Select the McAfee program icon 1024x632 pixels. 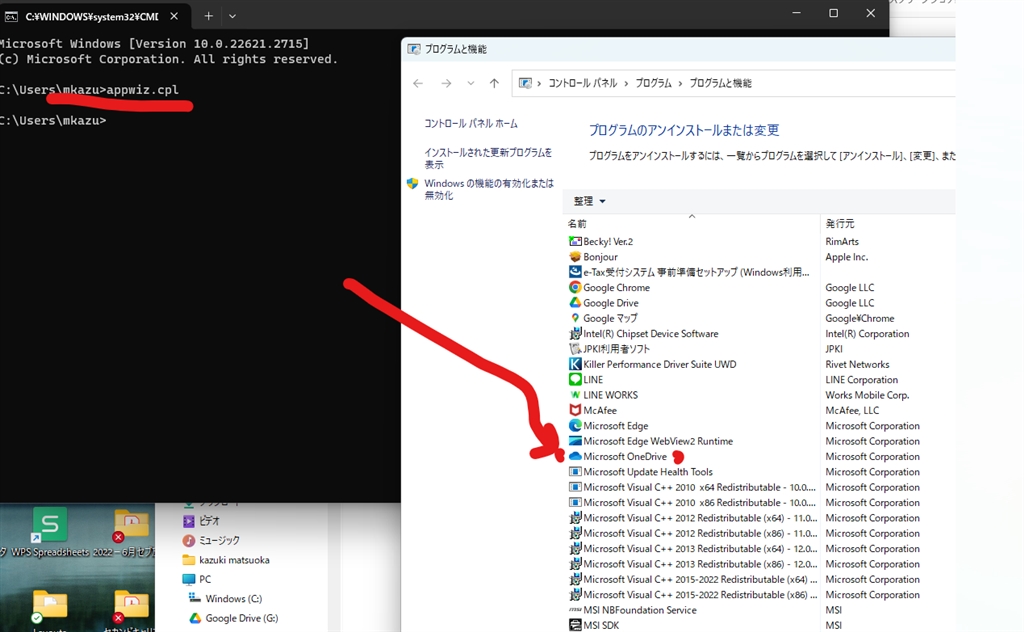click(573, 410)
